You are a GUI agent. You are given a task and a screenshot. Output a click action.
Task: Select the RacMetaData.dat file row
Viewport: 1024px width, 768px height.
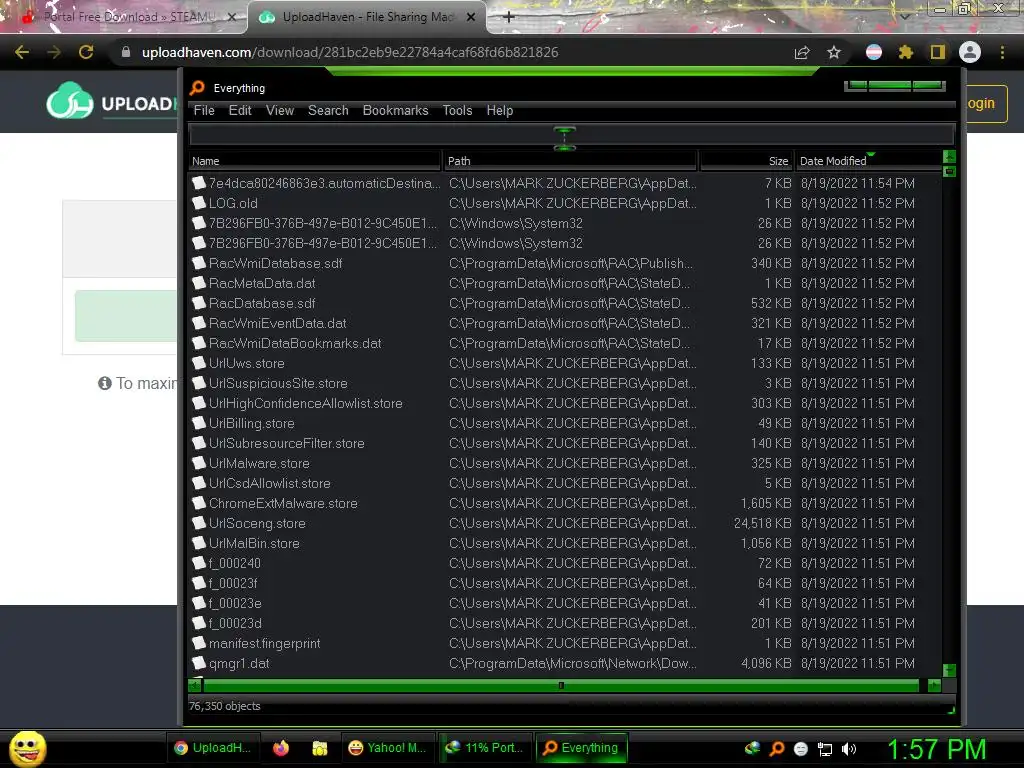[x=262, y=283]
